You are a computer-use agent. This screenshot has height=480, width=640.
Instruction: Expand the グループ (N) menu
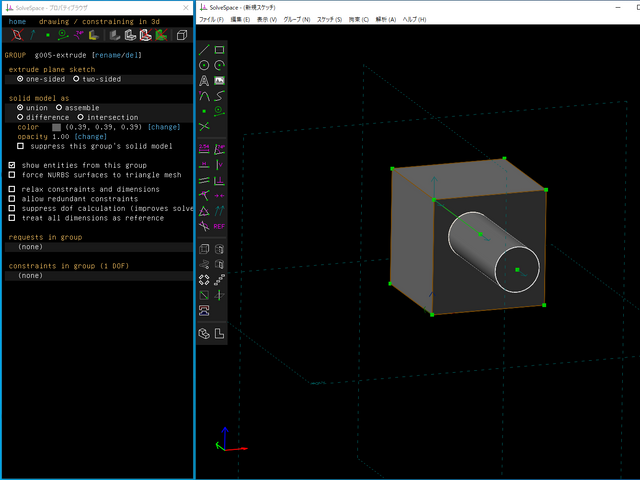tap(297, 19)
